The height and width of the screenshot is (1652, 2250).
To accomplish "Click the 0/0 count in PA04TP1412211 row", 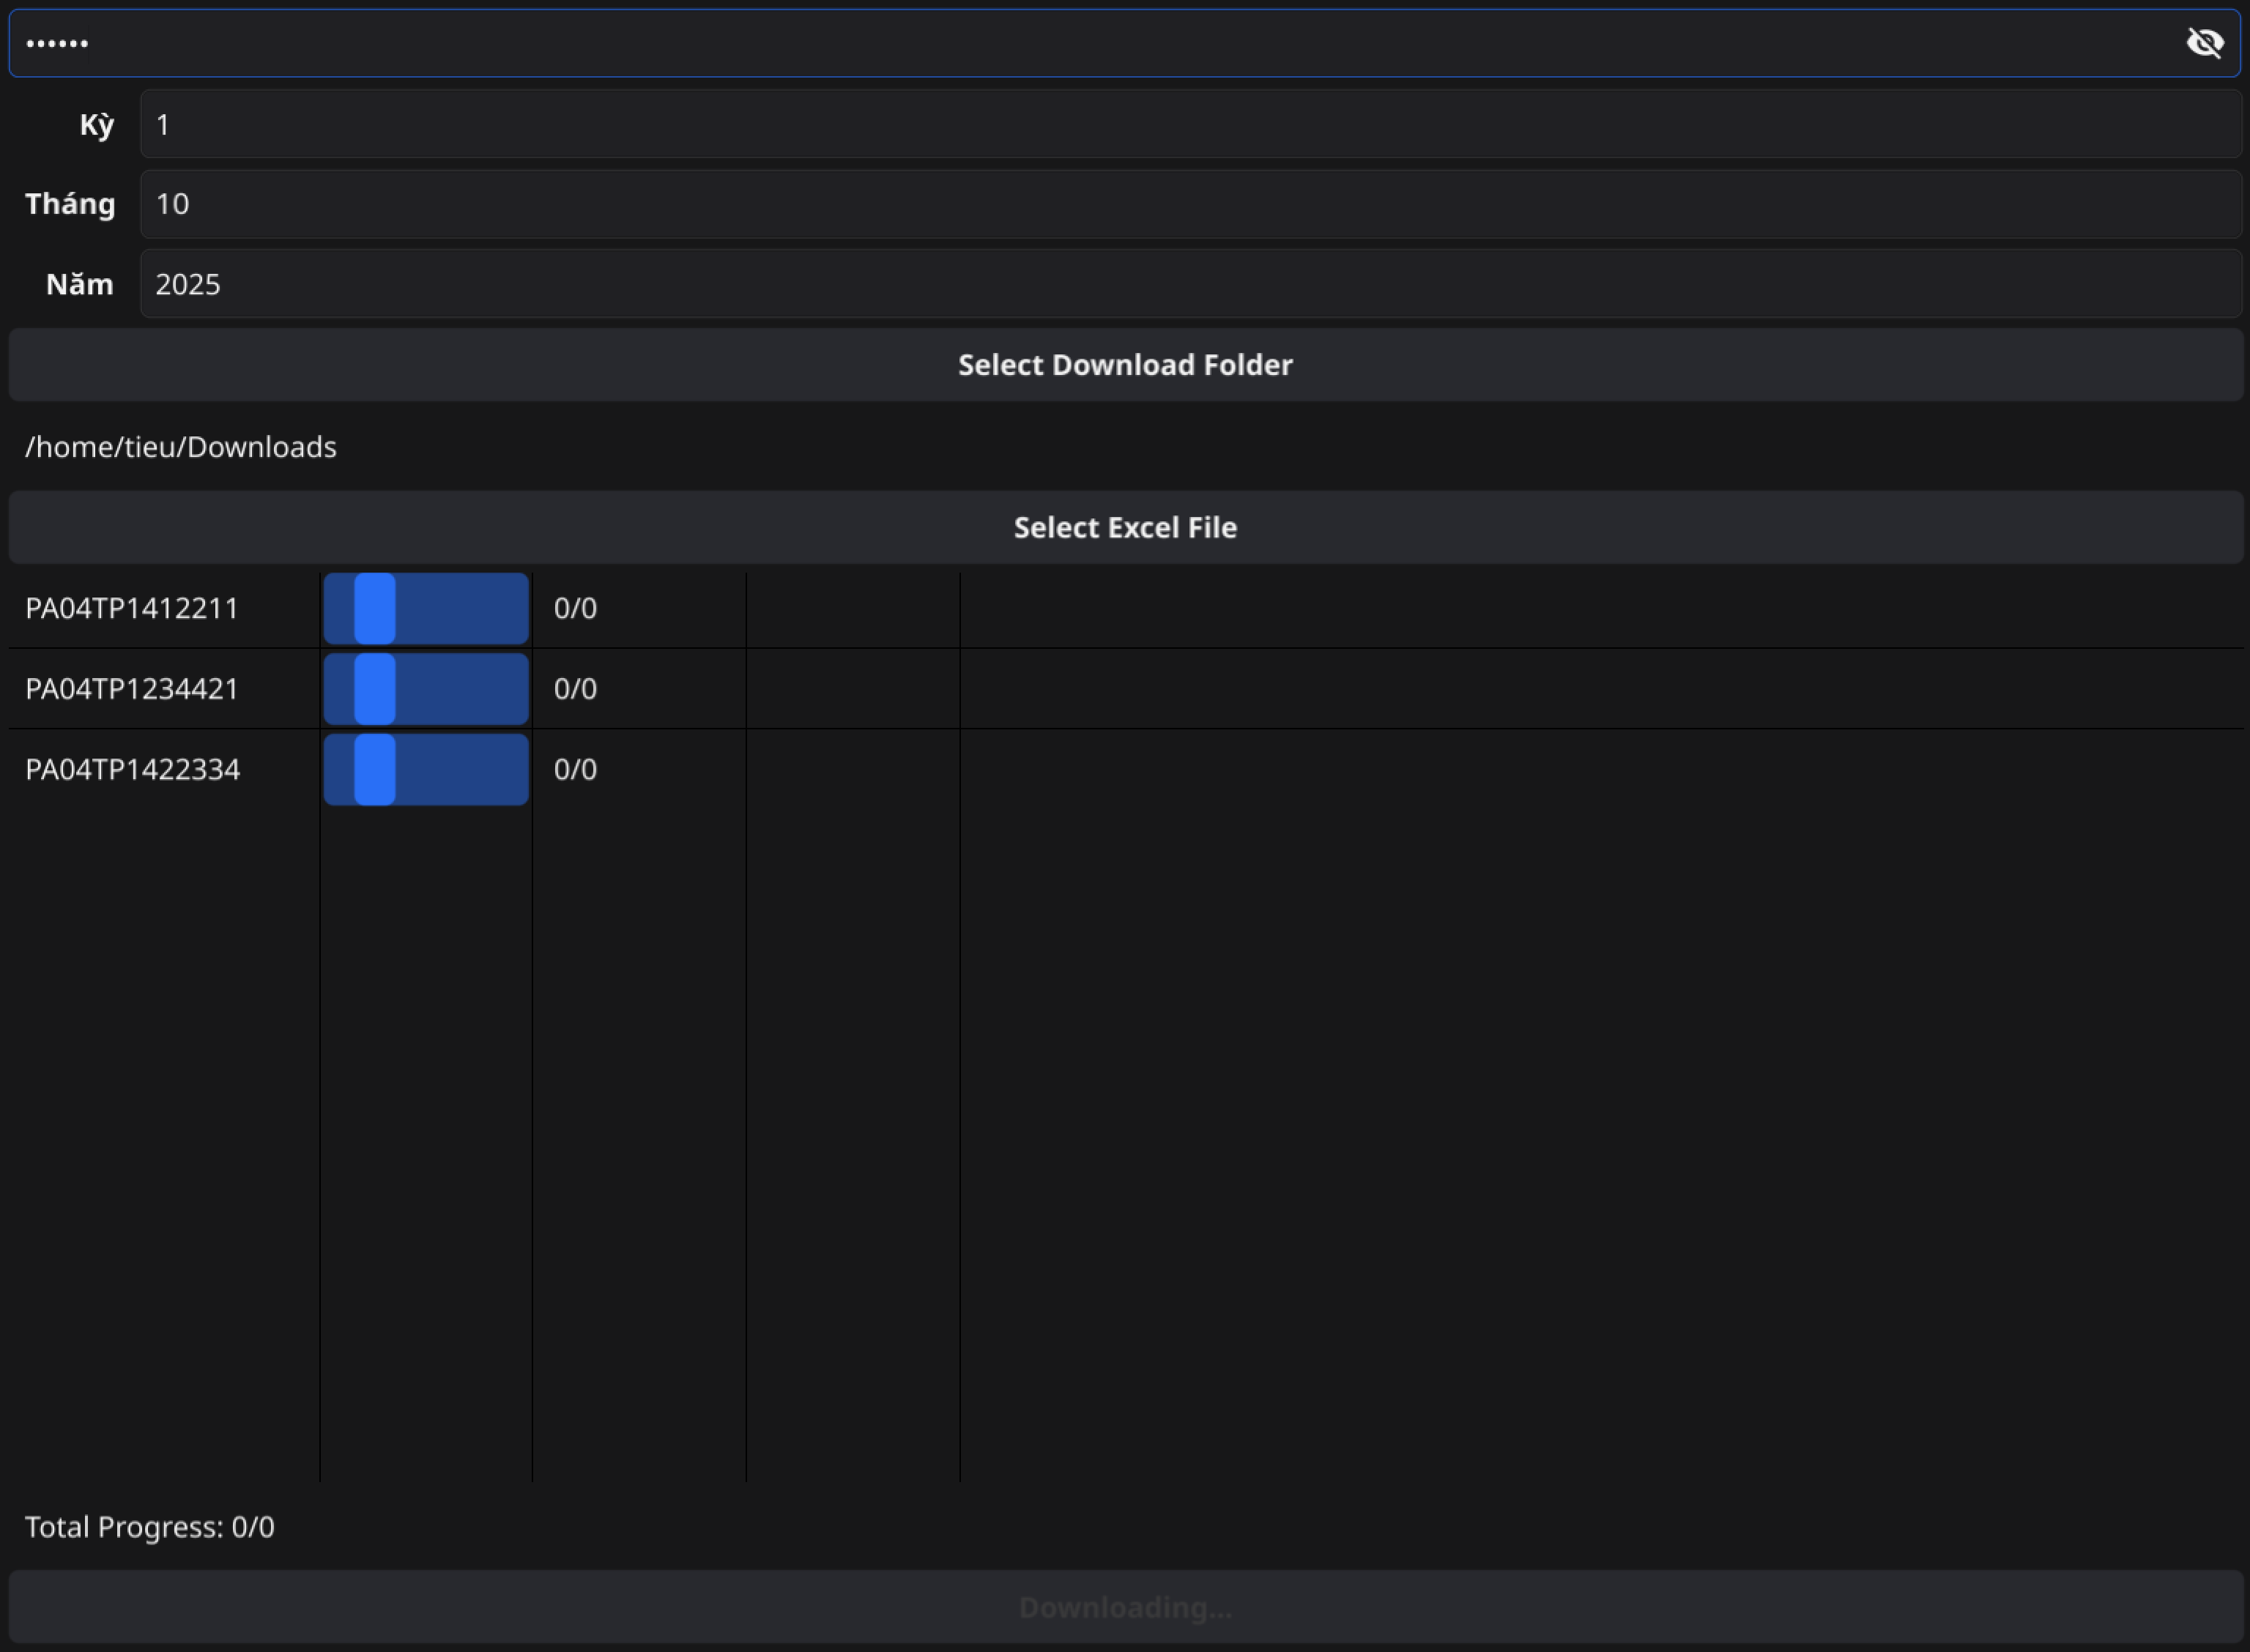I will [575, 608].
